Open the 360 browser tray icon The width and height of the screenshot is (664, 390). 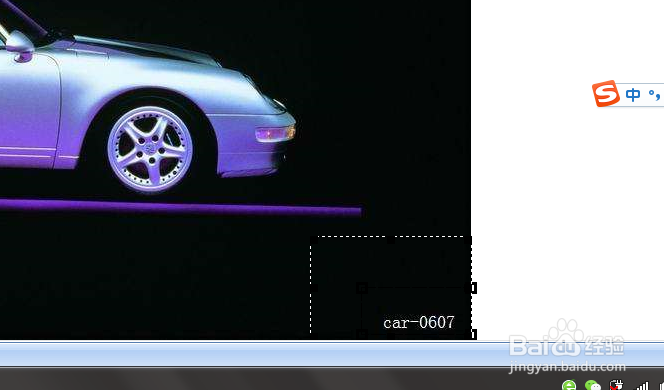click(x=570, y=385)
